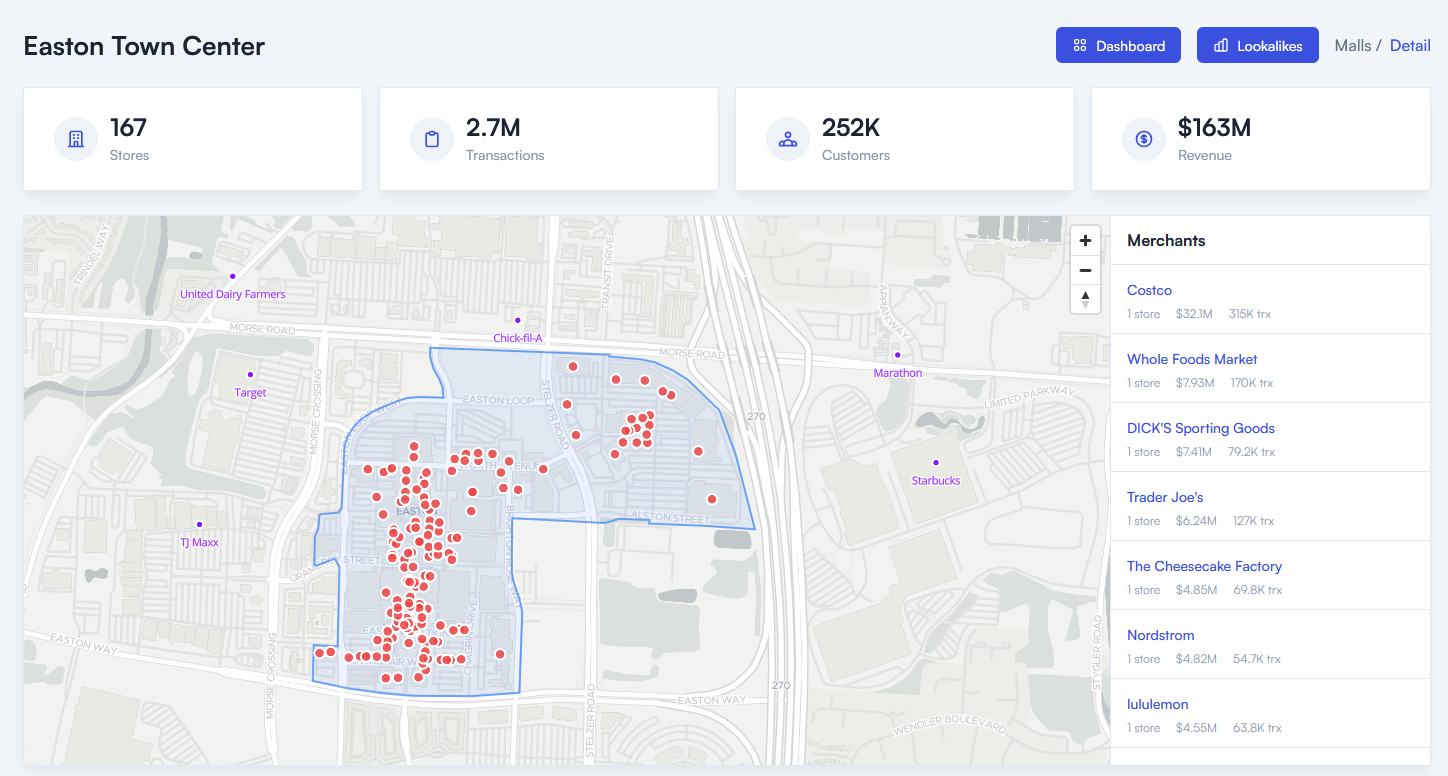Go to Malls breadcrumb
The image size is (1448, 776).
(x=1353, y=46)
